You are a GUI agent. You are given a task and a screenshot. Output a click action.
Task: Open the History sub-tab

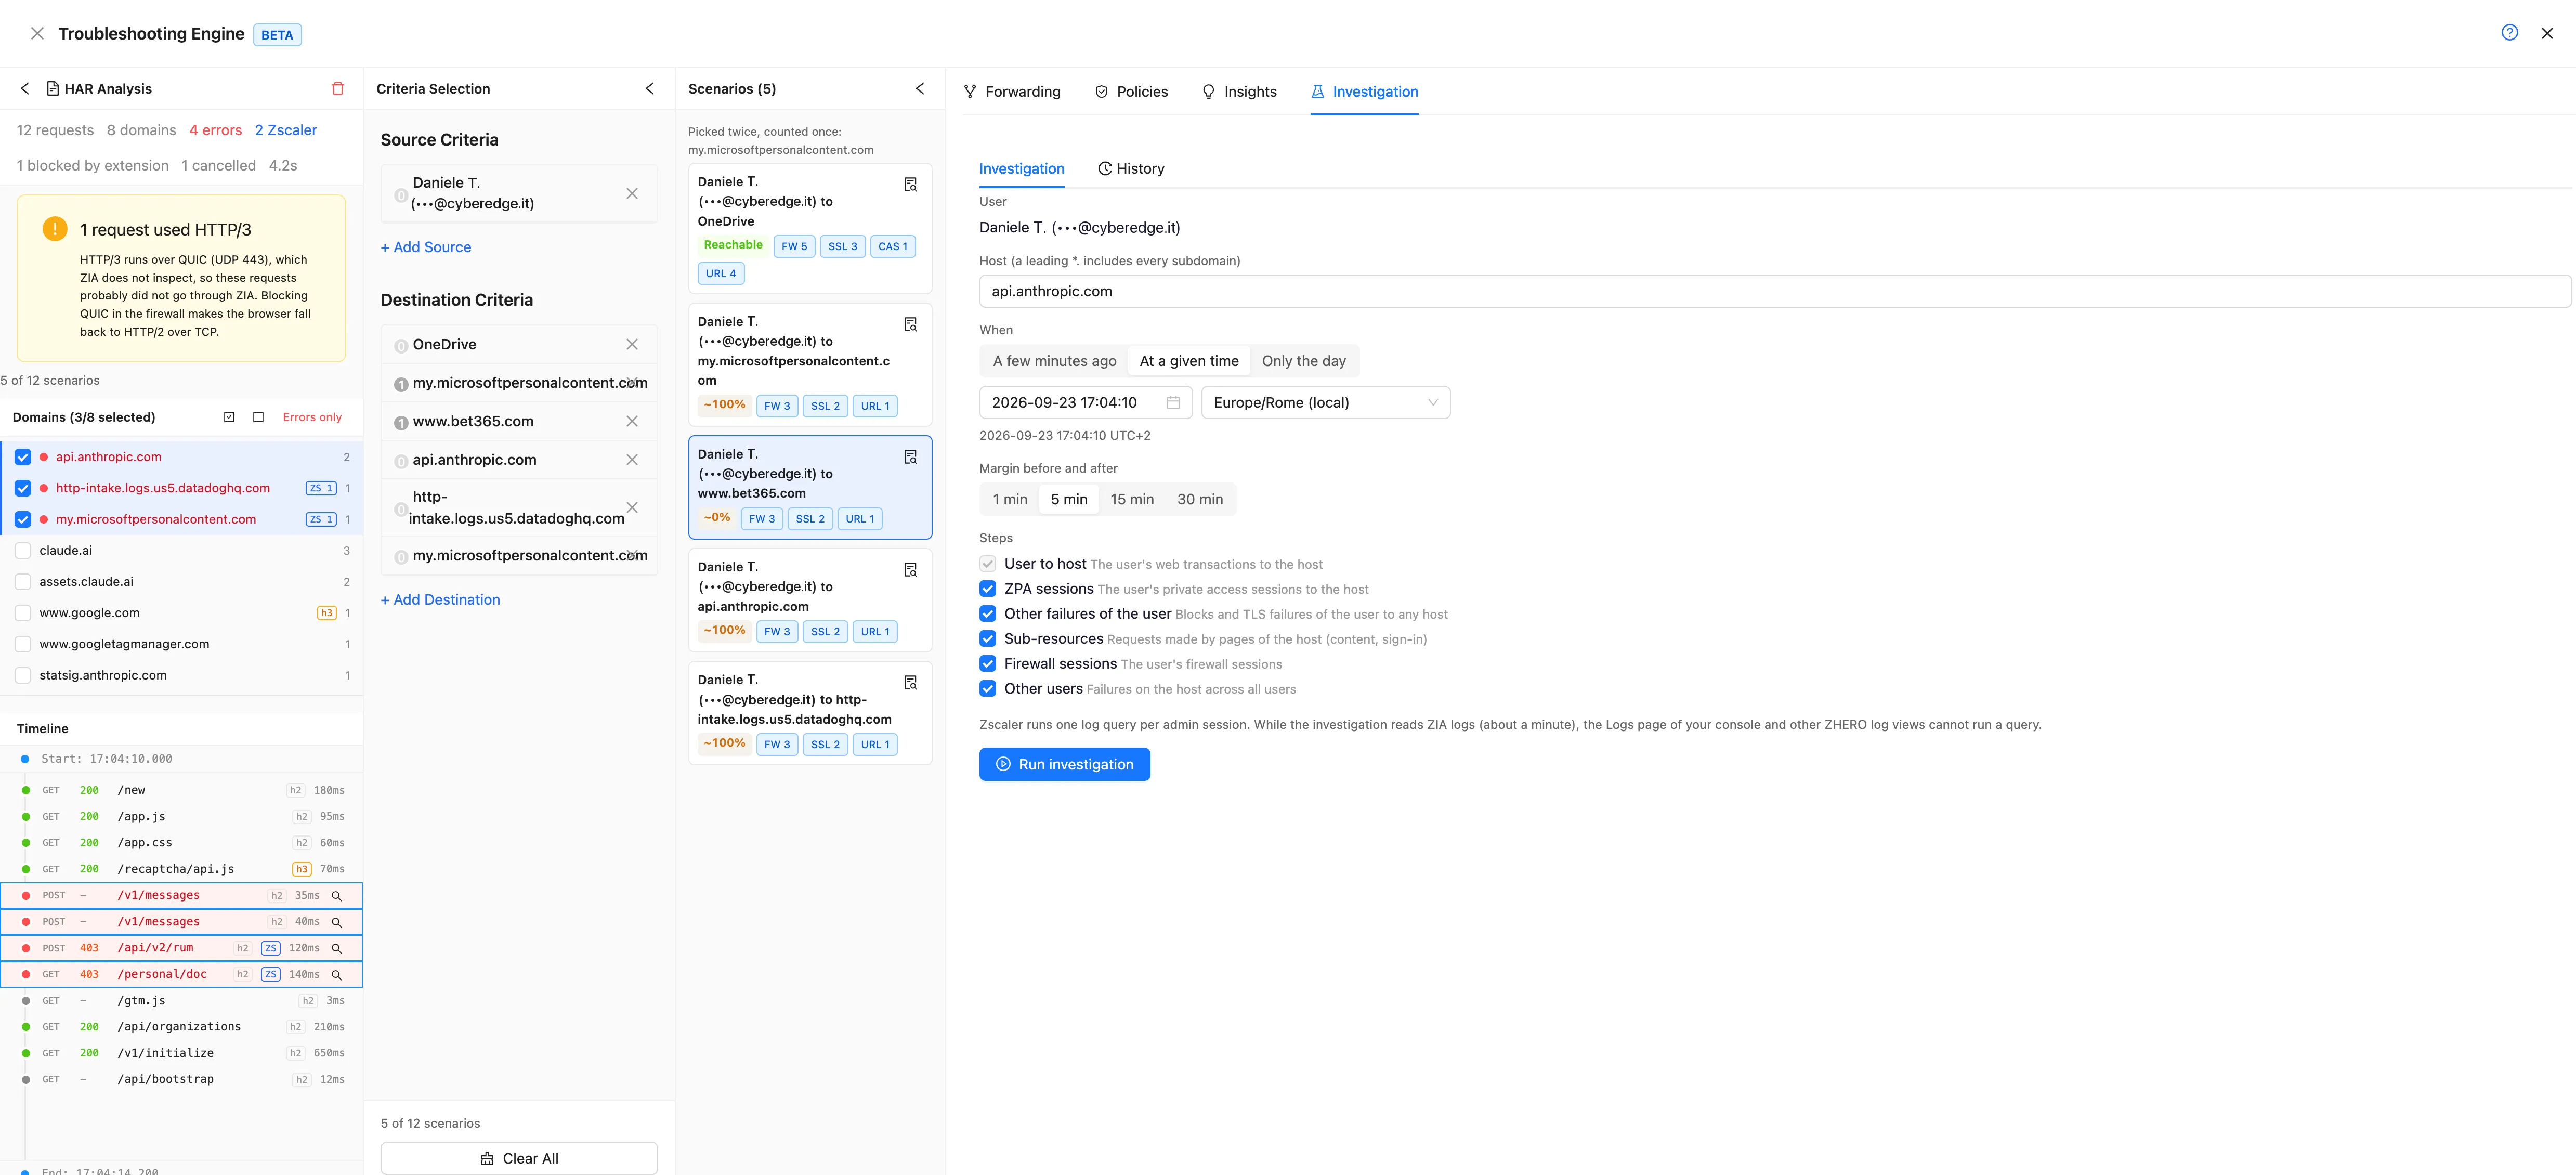[1131, 168]
